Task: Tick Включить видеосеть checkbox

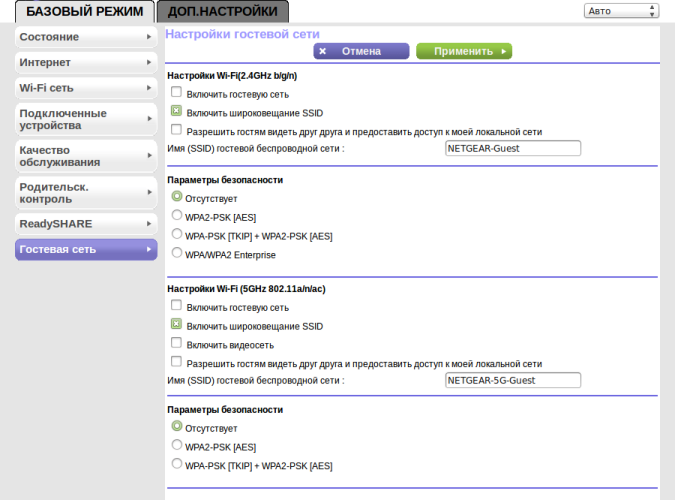Action: click(176, 342)
